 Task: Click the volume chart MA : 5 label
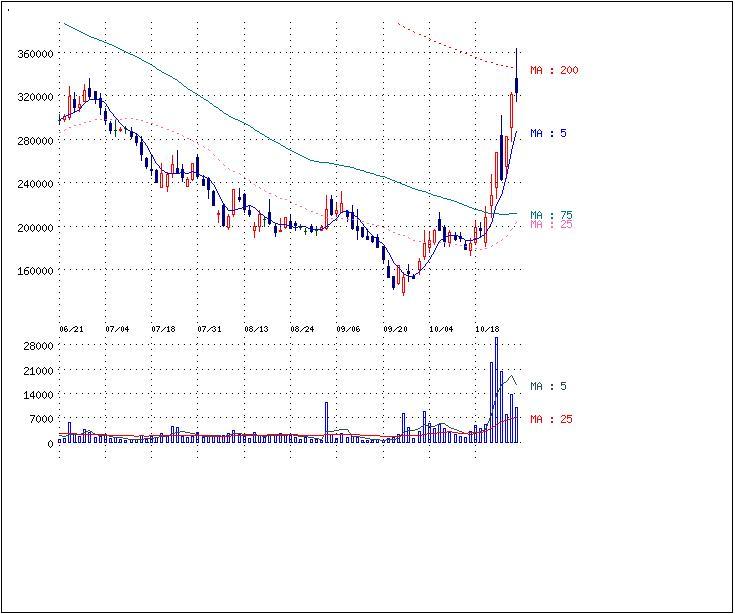(548, 386)
